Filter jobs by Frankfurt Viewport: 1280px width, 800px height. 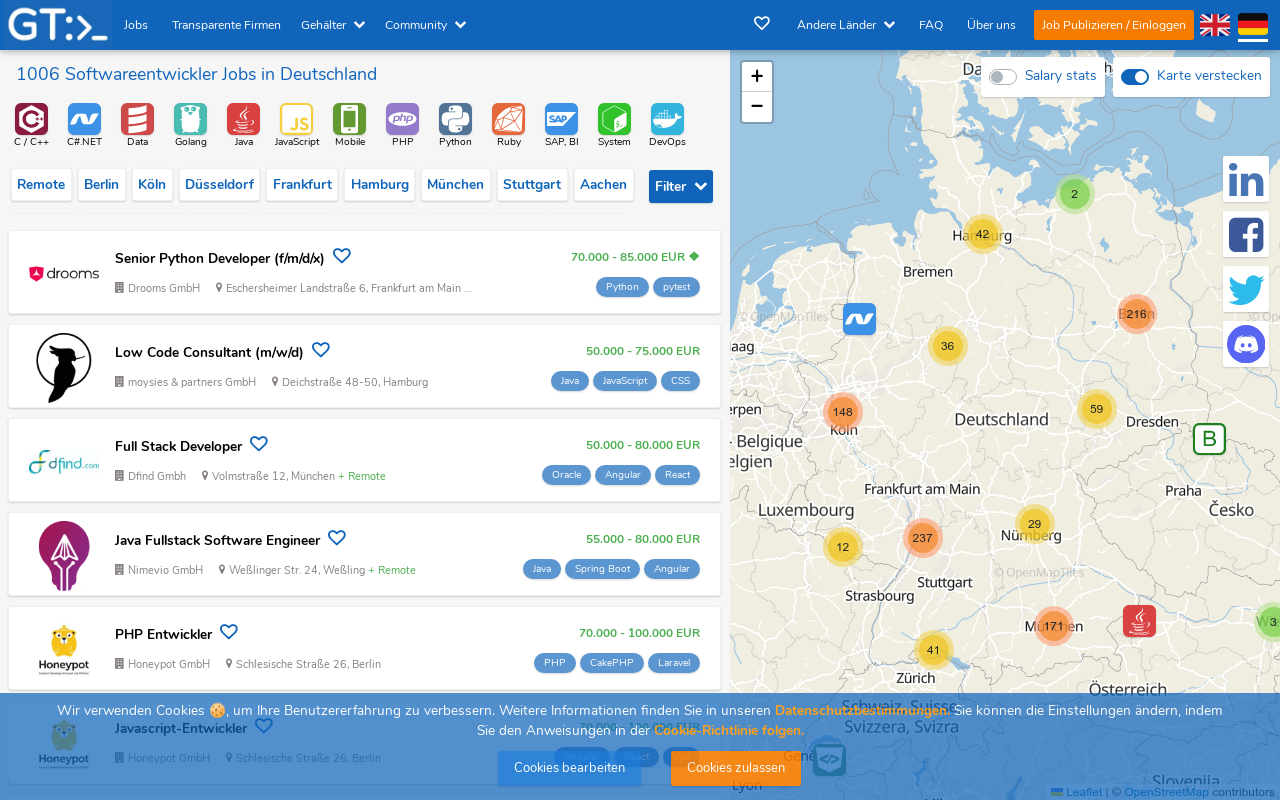302,185
